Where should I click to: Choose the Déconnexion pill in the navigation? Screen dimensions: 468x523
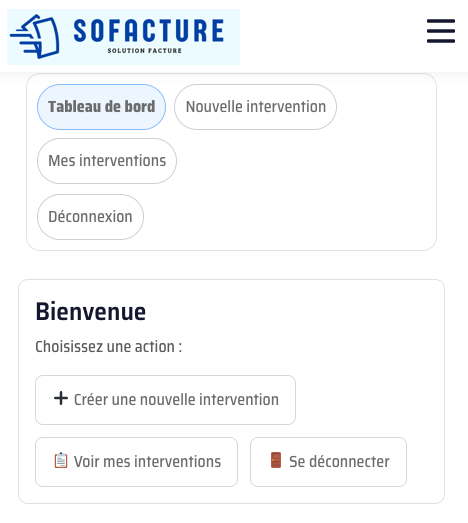coord(90,217)
